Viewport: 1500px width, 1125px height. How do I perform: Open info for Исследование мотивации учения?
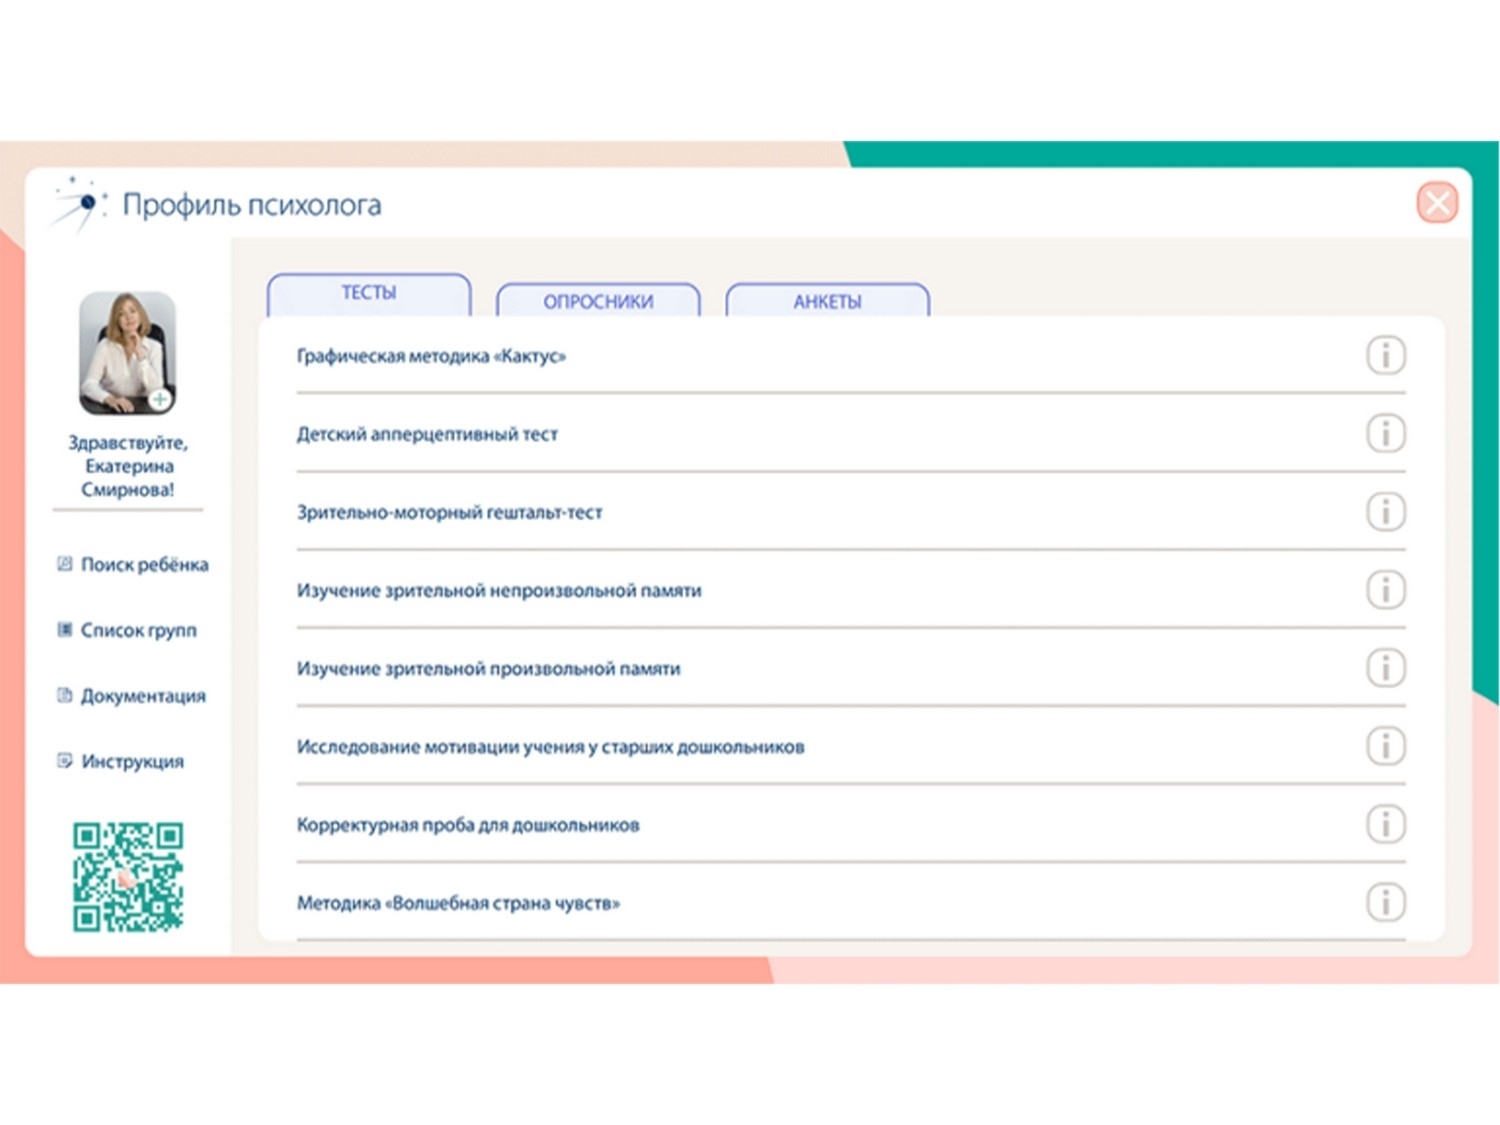(1385, 745)
